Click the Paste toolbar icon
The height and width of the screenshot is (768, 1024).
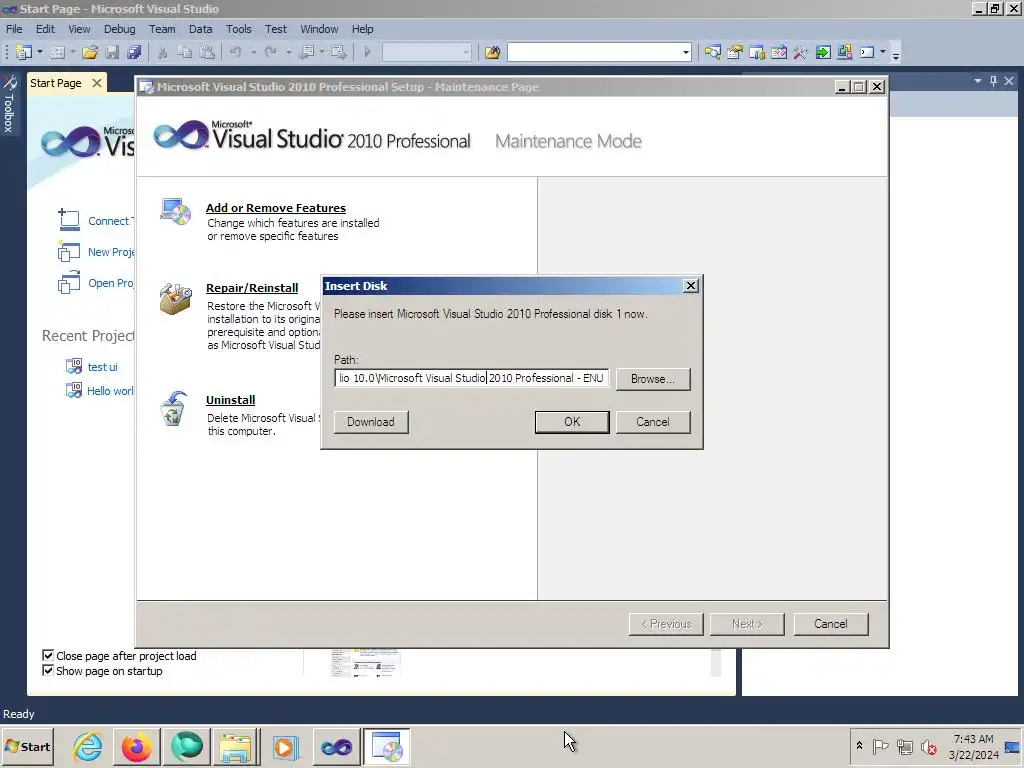[x=207, y=52]
